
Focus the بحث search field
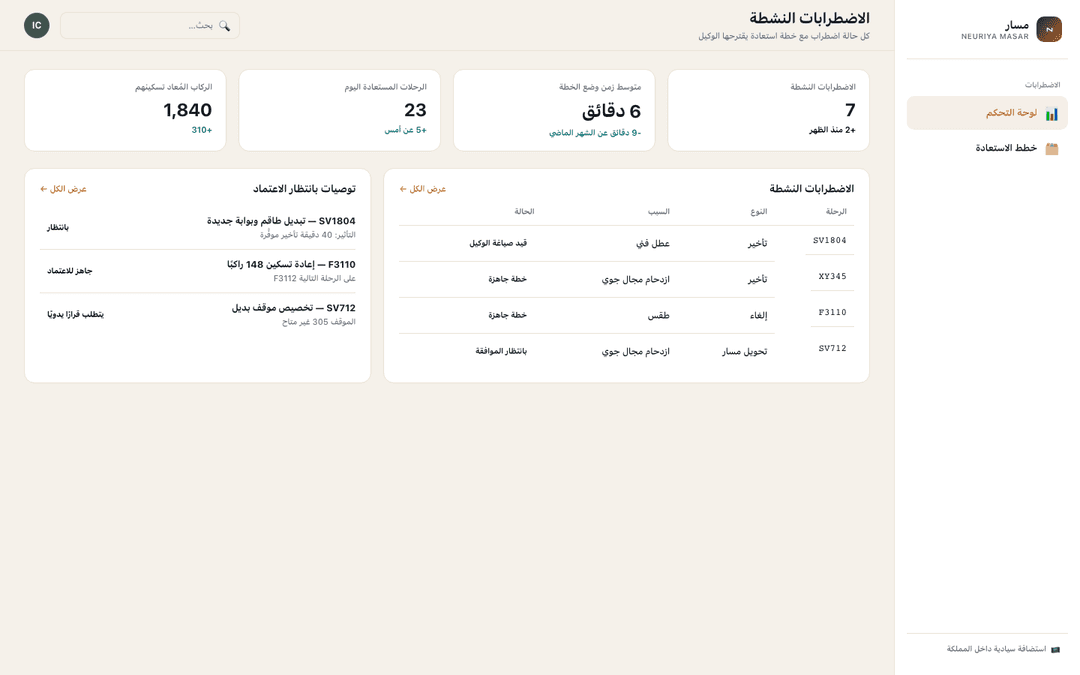click(150, 25)
